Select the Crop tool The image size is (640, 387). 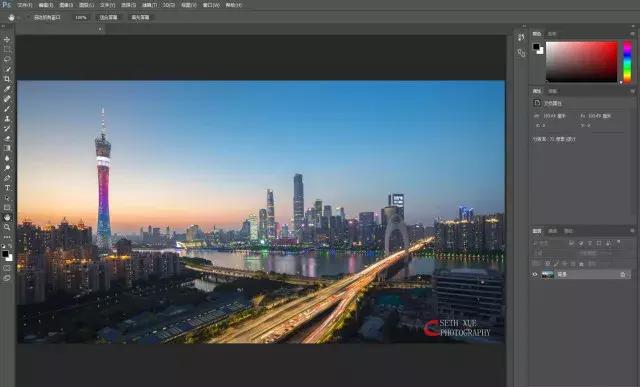click(7, 79)
